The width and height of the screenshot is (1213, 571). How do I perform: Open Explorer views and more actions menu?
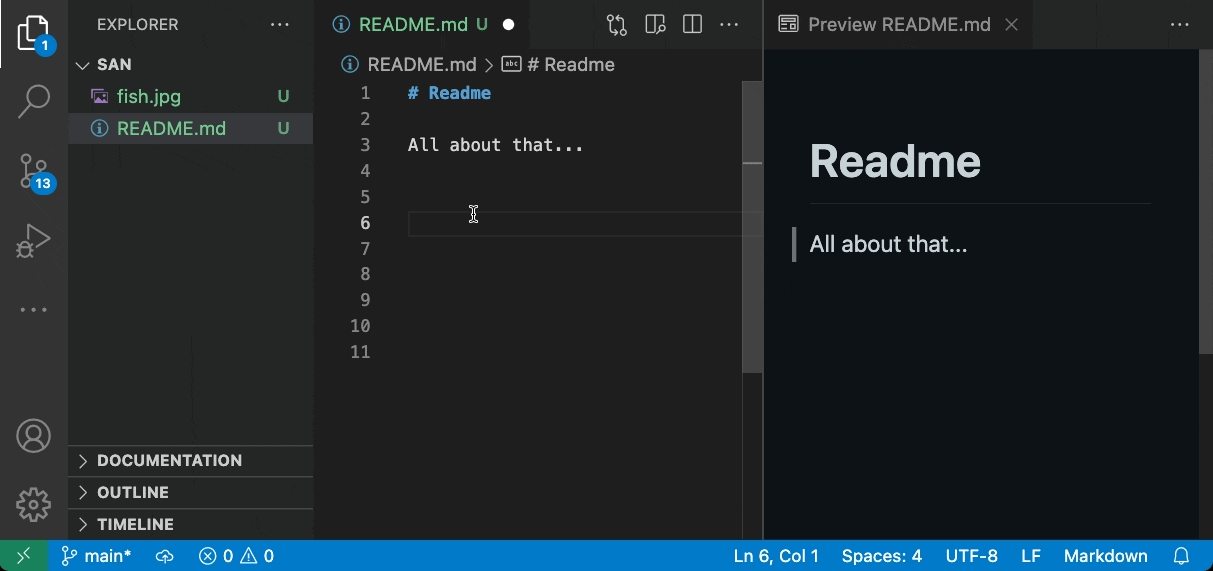coord(280,25)
